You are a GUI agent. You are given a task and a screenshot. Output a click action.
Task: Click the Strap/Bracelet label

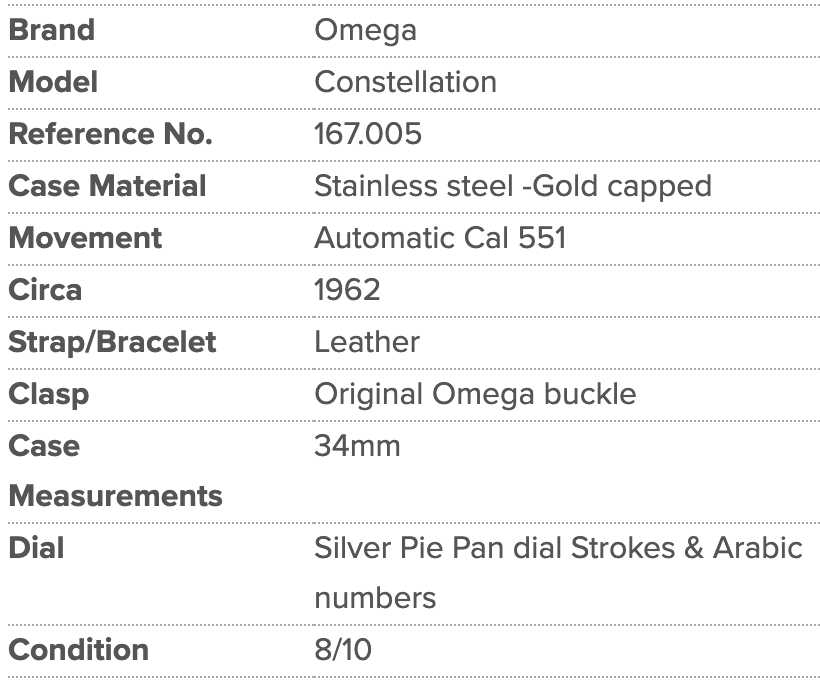coord(112,342)
